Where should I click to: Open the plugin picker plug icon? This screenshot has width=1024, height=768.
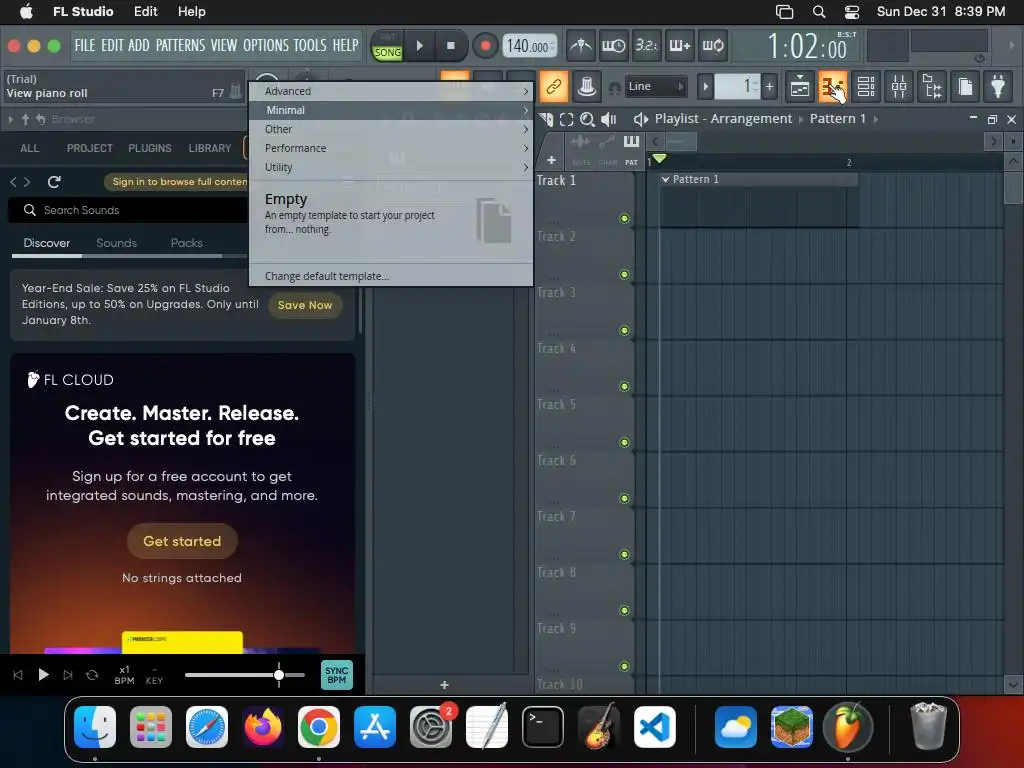pyautogui.click(x=998, y=86)
